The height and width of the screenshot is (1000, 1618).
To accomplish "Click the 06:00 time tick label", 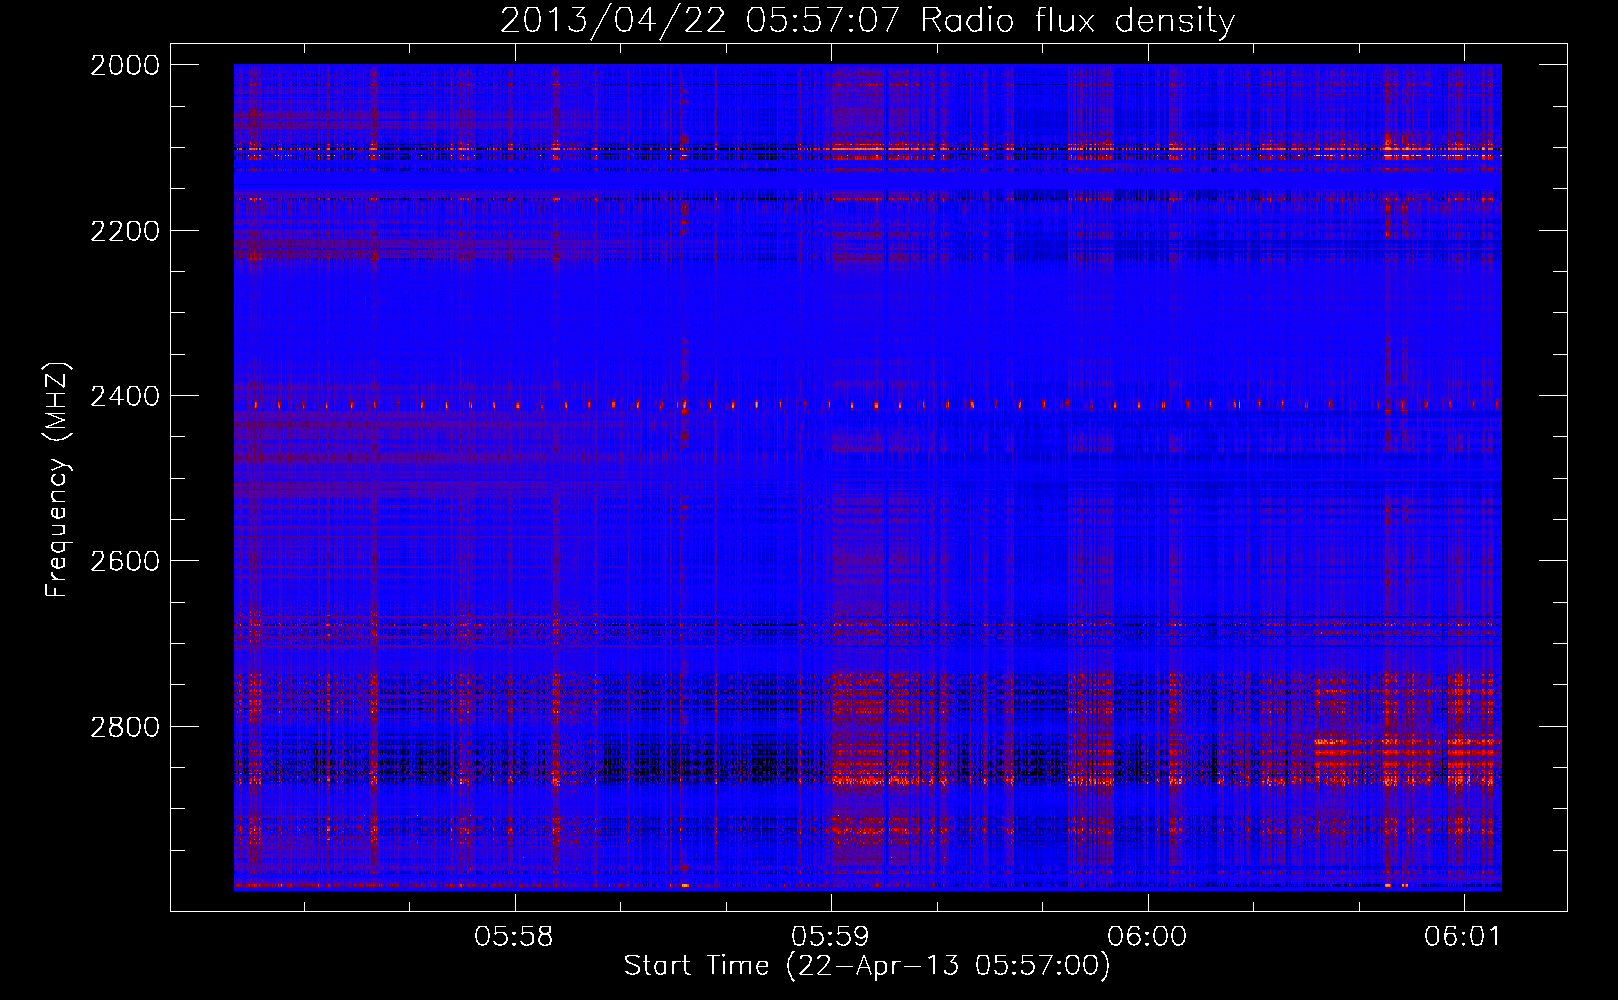I will pos(1148,937).
